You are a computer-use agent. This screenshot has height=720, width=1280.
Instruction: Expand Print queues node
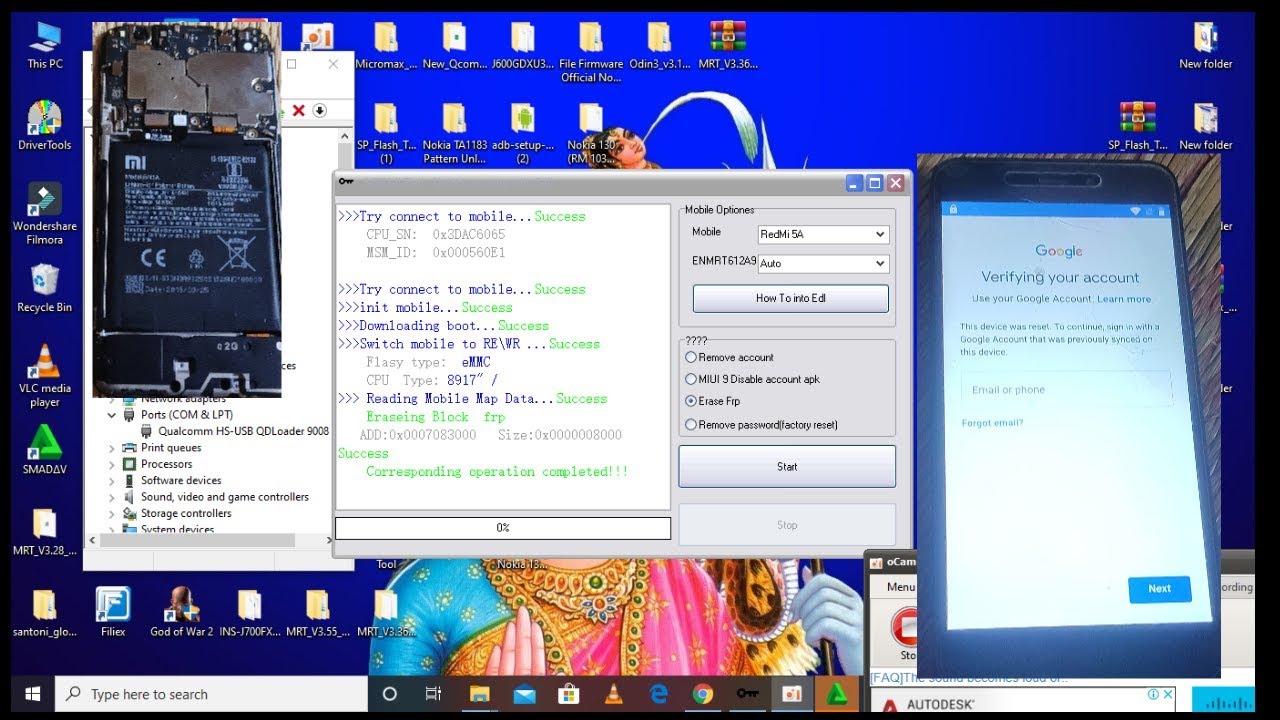[x=111, y=448]
